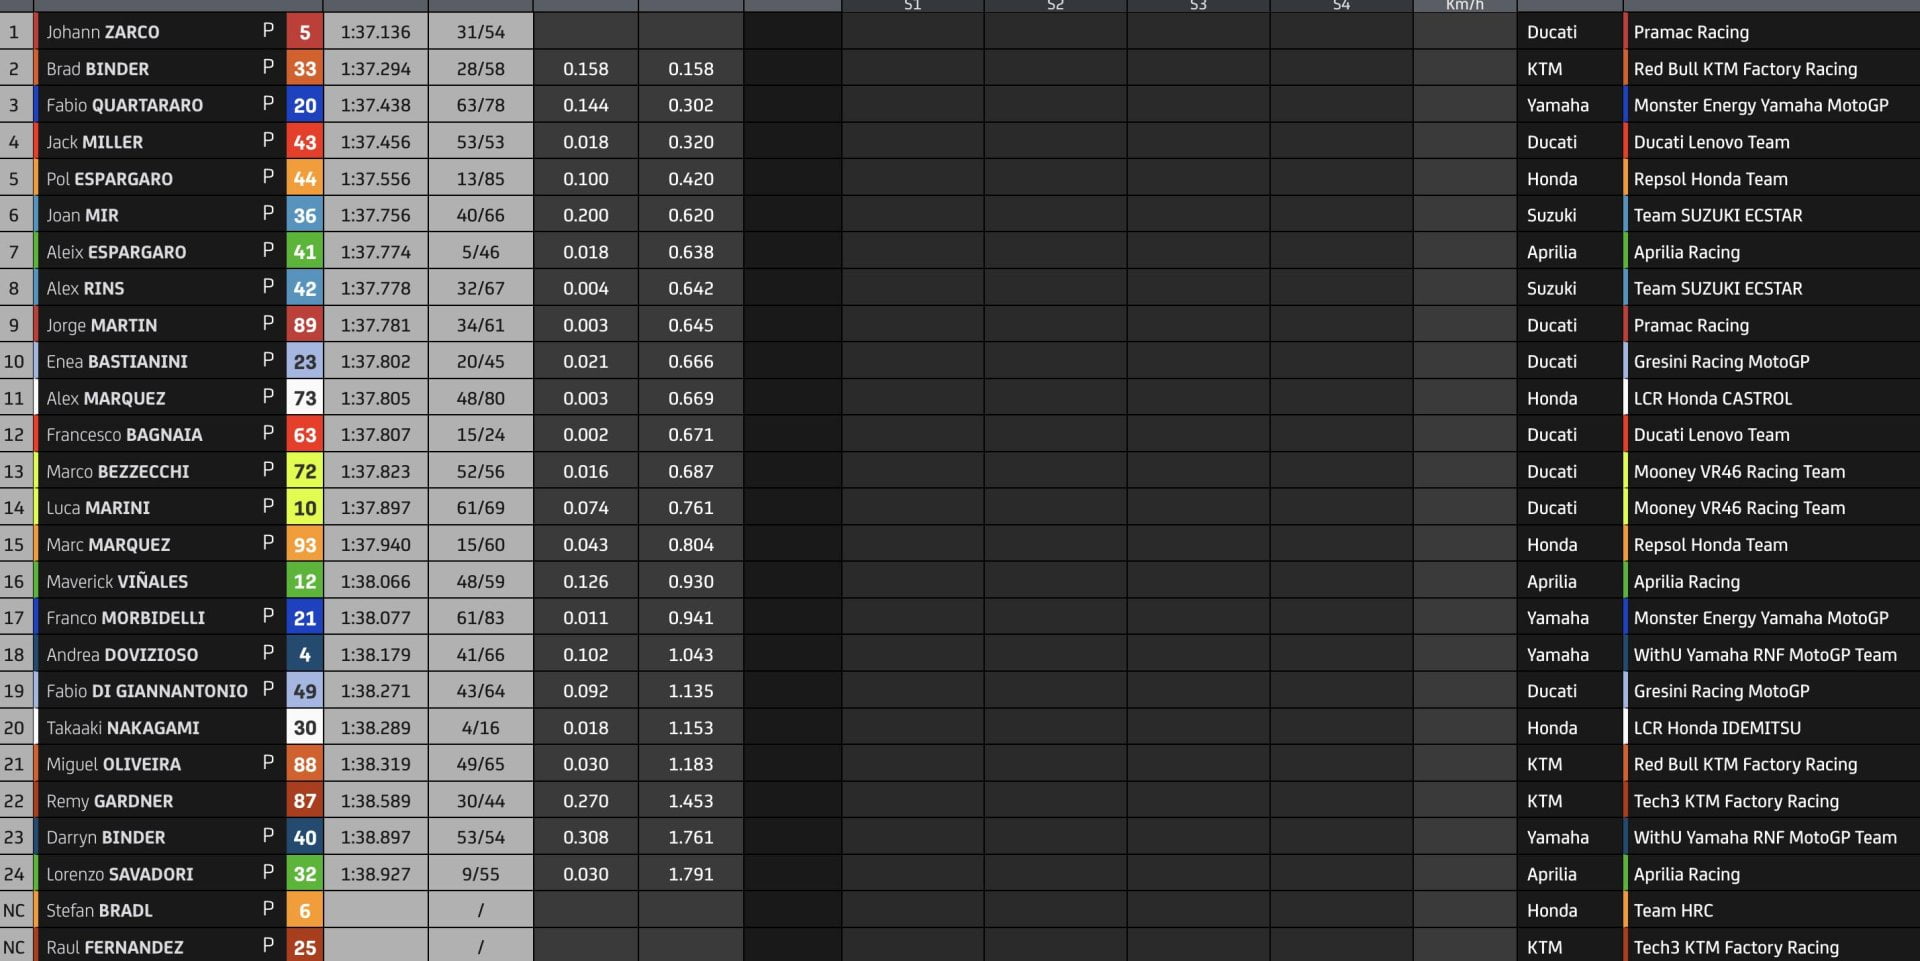Select rider number 89 badge
This screenshot has width=1920, height=961.
pos(304,325)
